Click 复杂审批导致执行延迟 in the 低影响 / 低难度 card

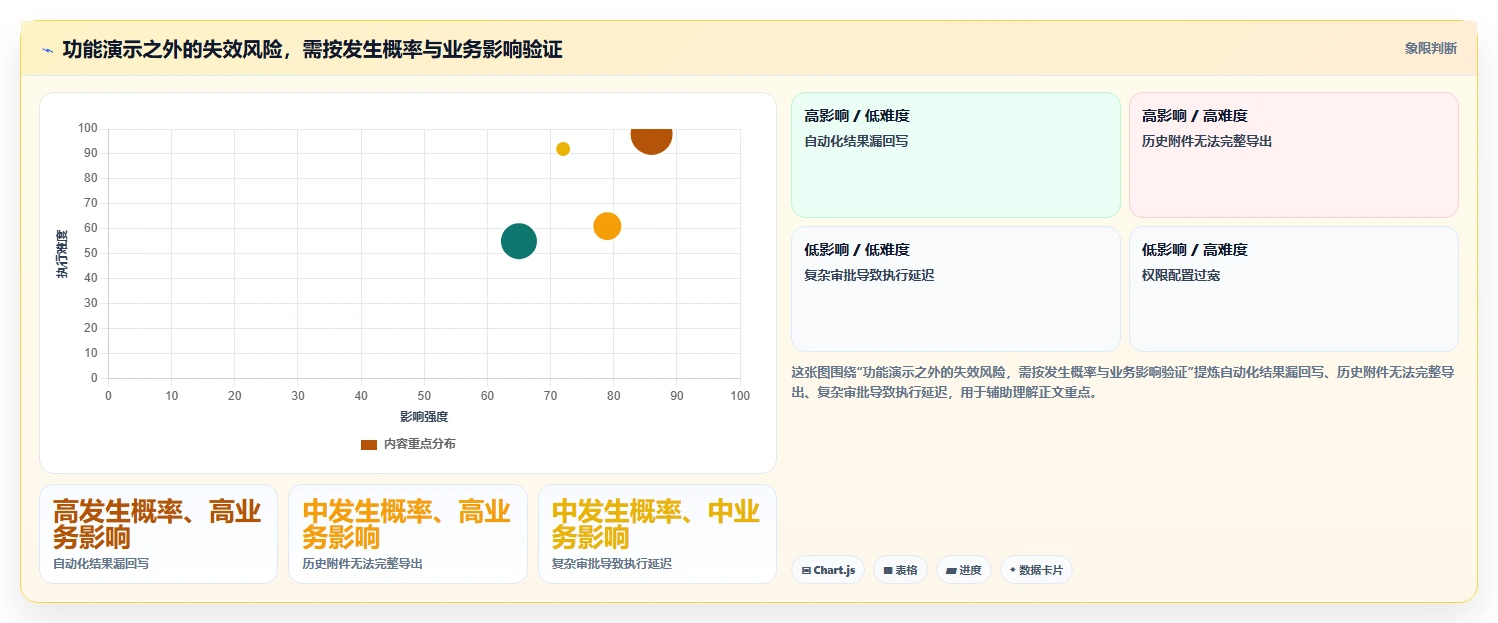[x=869, y=275]
